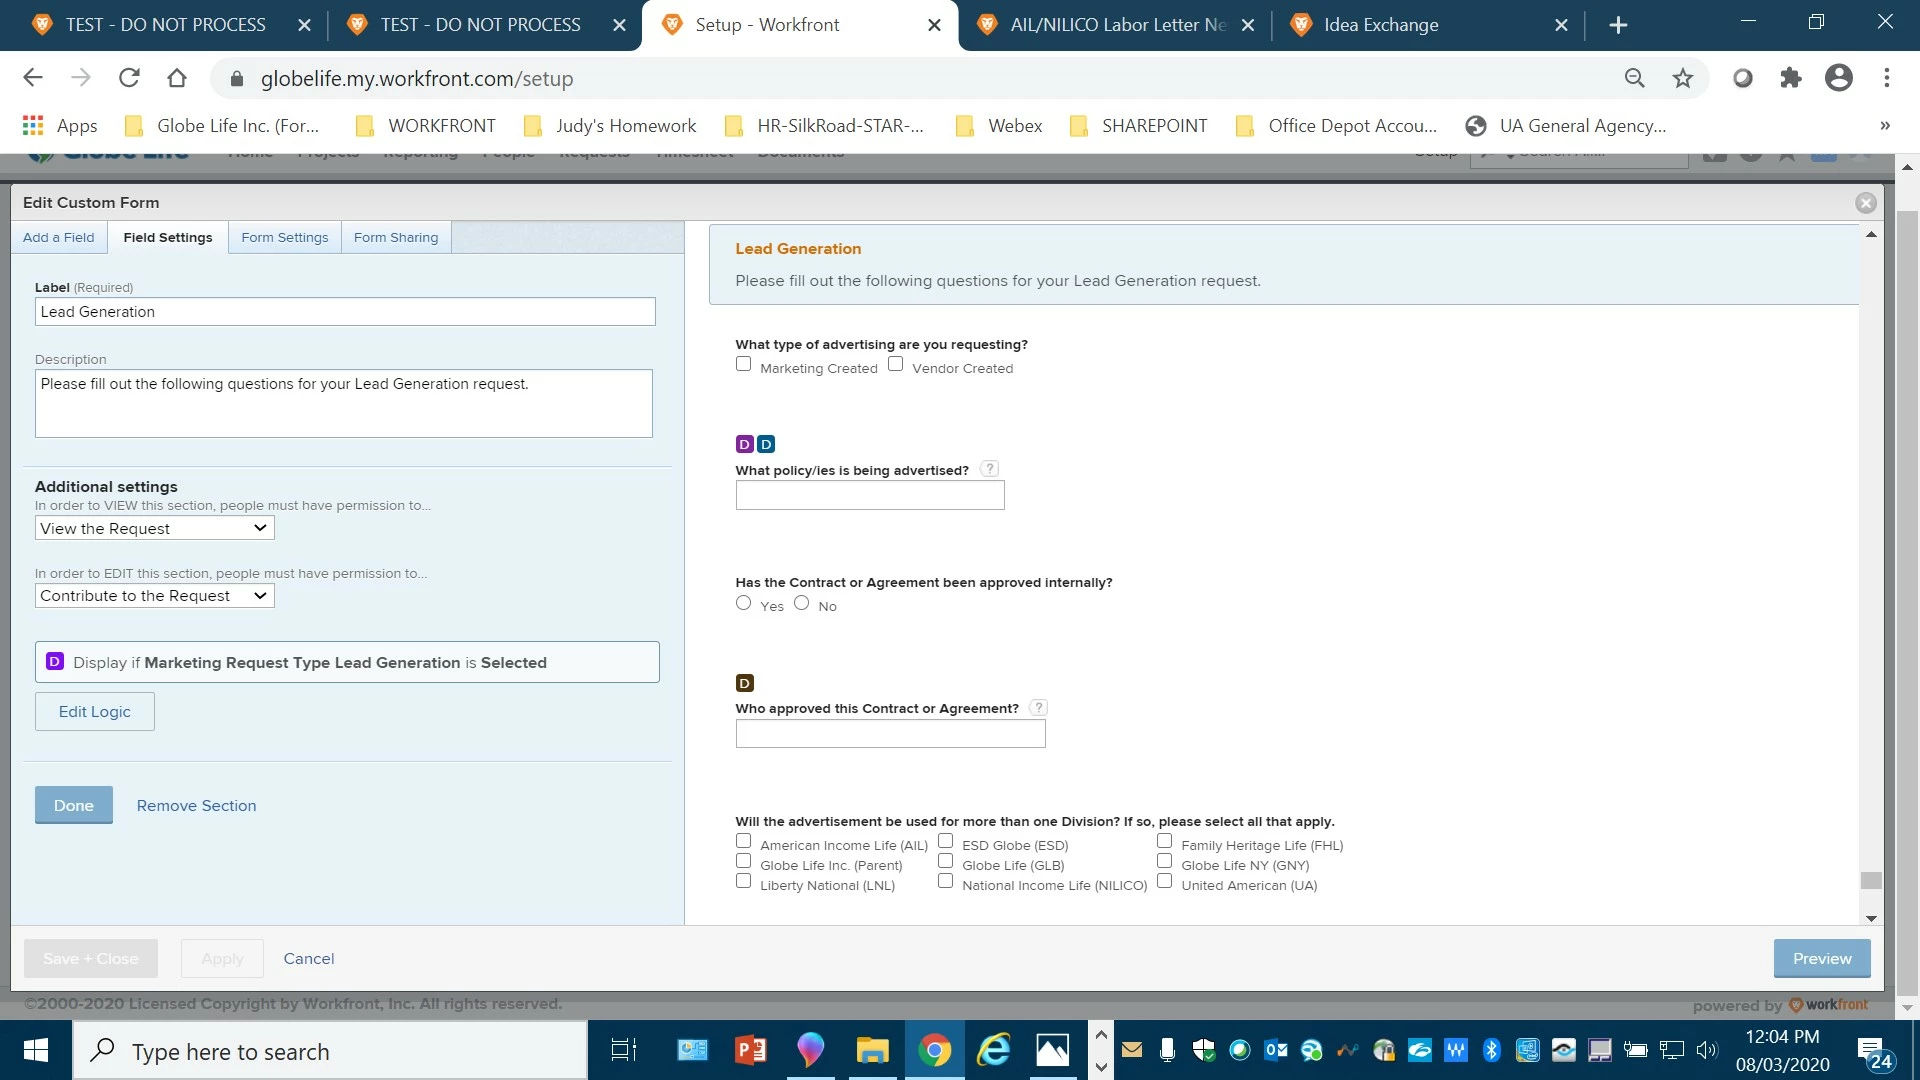Open the View the Request dropdown
Image resolution: width=1920 pixels, height=1080 pixels.
tap(154, 528)
